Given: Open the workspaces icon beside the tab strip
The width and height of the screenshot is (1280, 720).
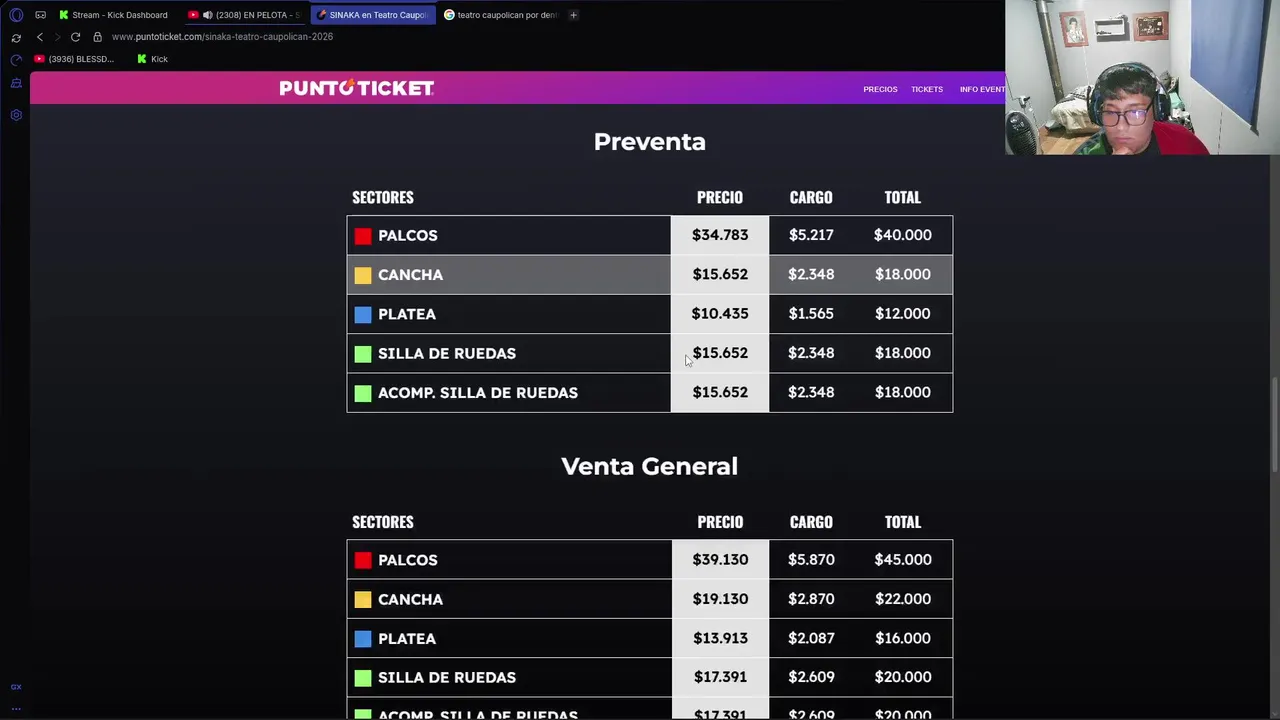Looking at the screenshot, I should [41, 15].
